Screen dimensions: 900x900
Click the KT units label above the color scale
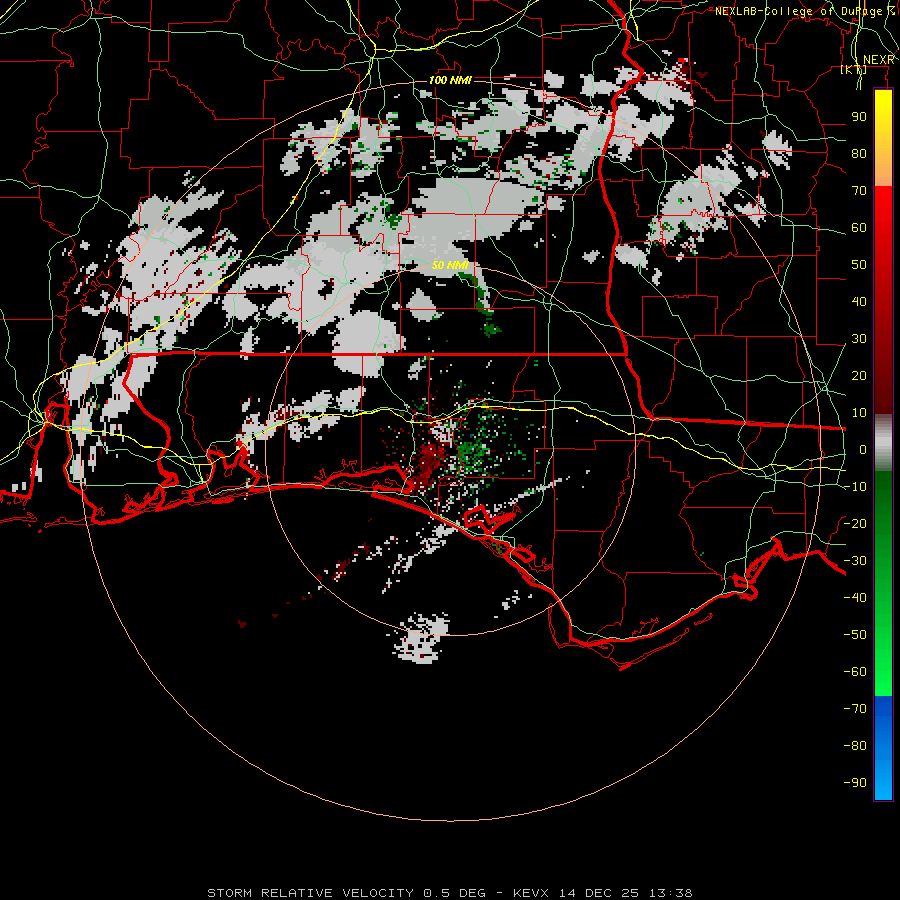854,69
